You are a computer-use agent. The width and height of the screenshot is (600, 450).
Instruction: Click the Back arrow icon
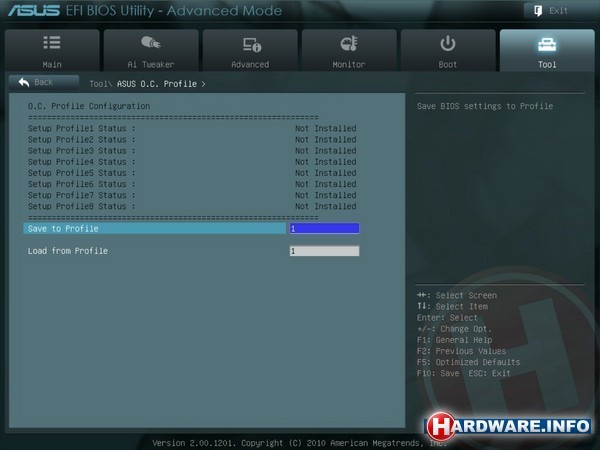coord(24,82)
